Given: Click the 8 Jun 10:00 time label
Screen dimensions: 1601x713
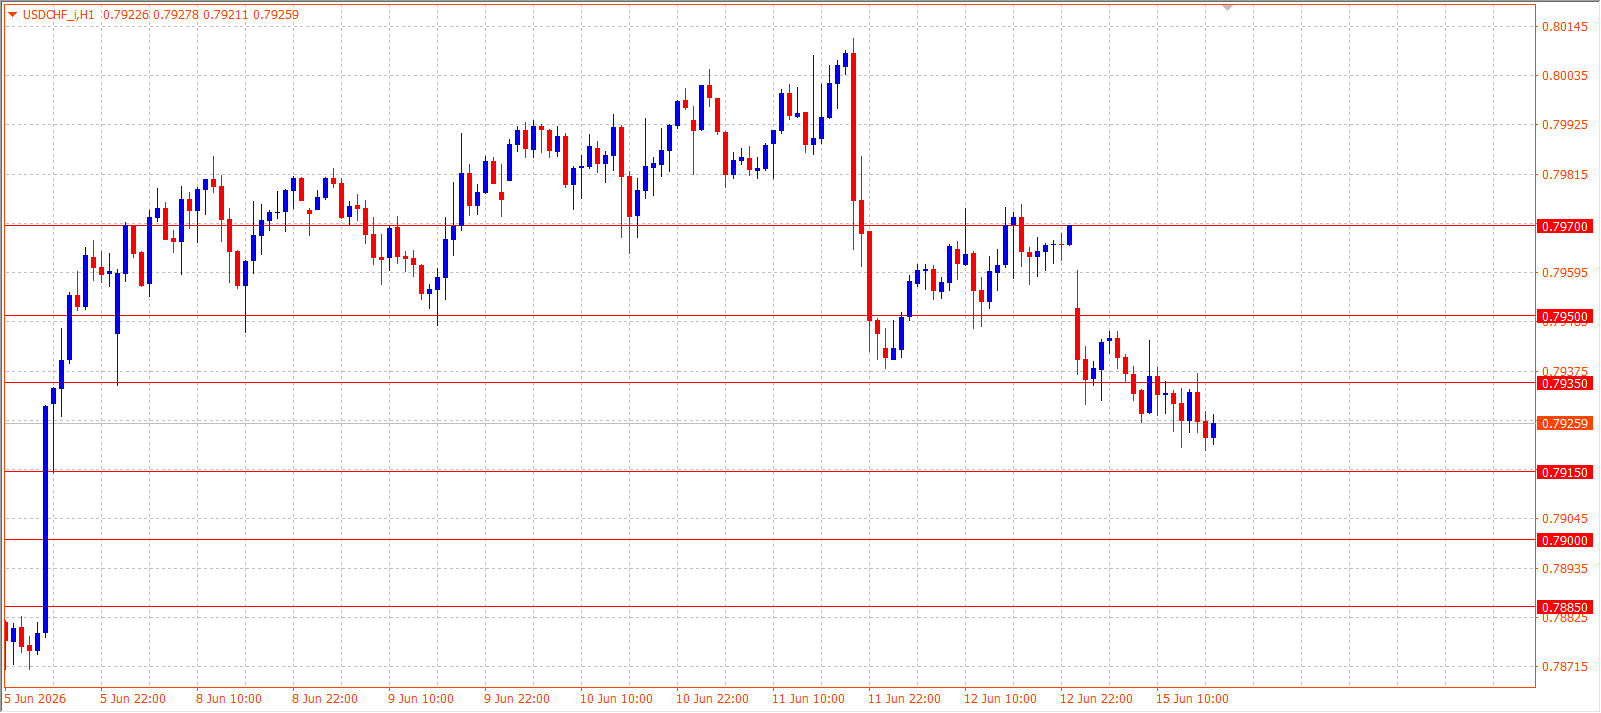Looking at the screenshot, I should 229,699.
